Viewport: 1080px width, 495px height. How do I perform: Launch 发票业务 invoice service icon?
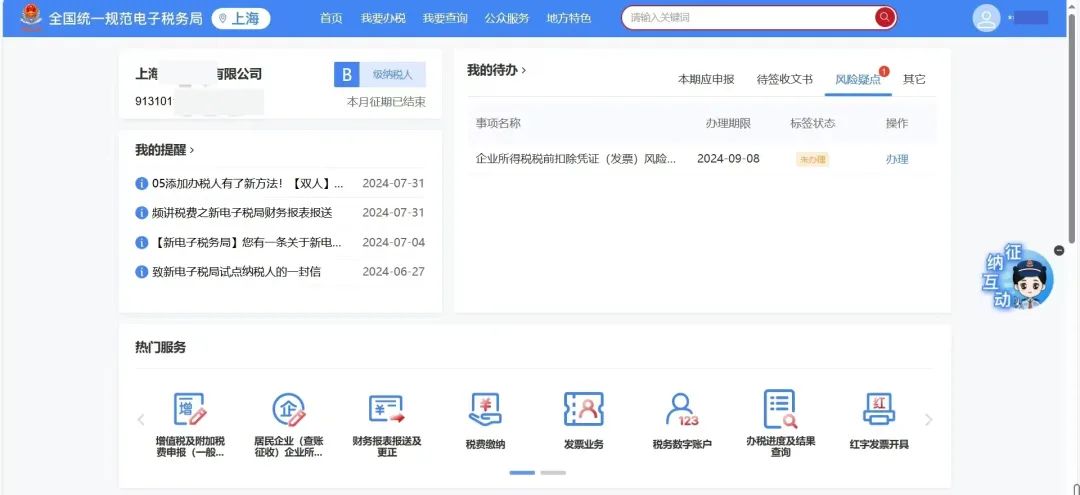[x=584, y=410]
